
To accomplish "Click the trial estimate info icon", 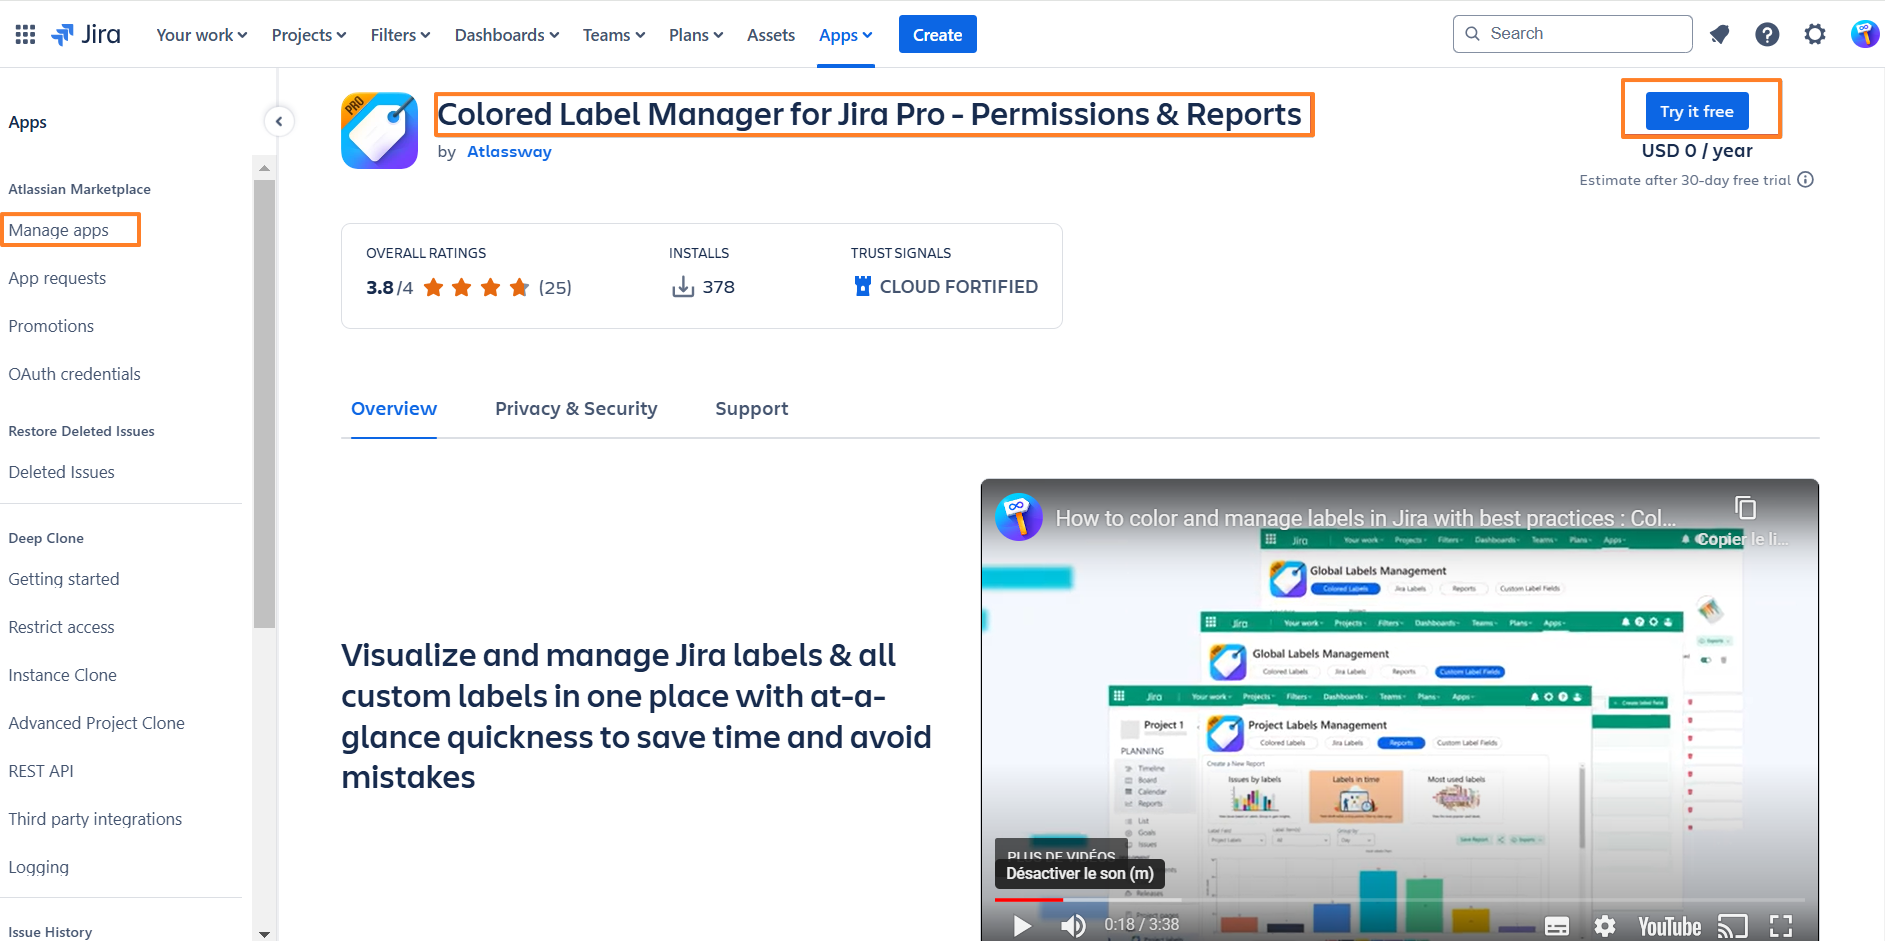I will pyautogui.click(x=1805, y=180).
